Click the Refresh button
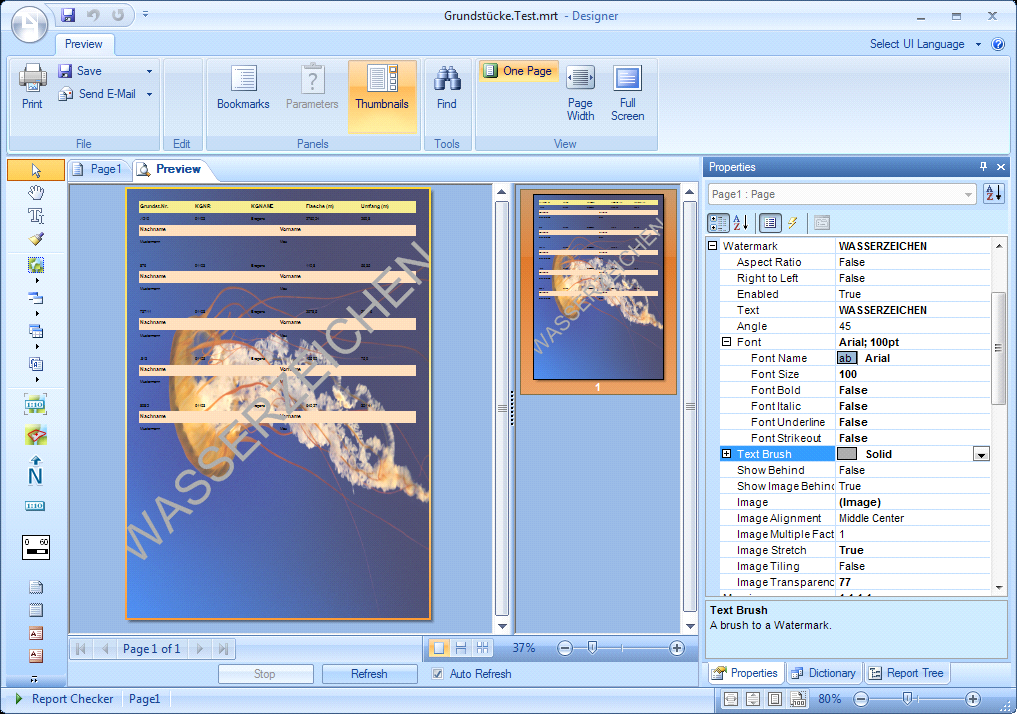The image size is (1017, 714). tap(369, 673)
